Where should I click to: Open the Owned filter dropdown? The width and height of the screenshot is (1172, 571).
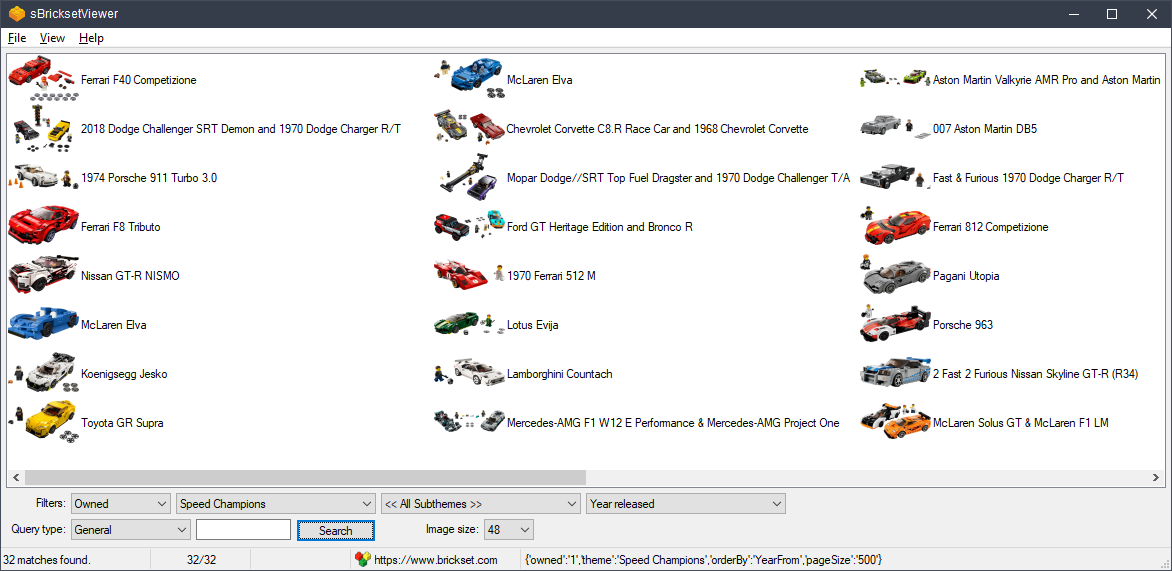pos(121,503)
